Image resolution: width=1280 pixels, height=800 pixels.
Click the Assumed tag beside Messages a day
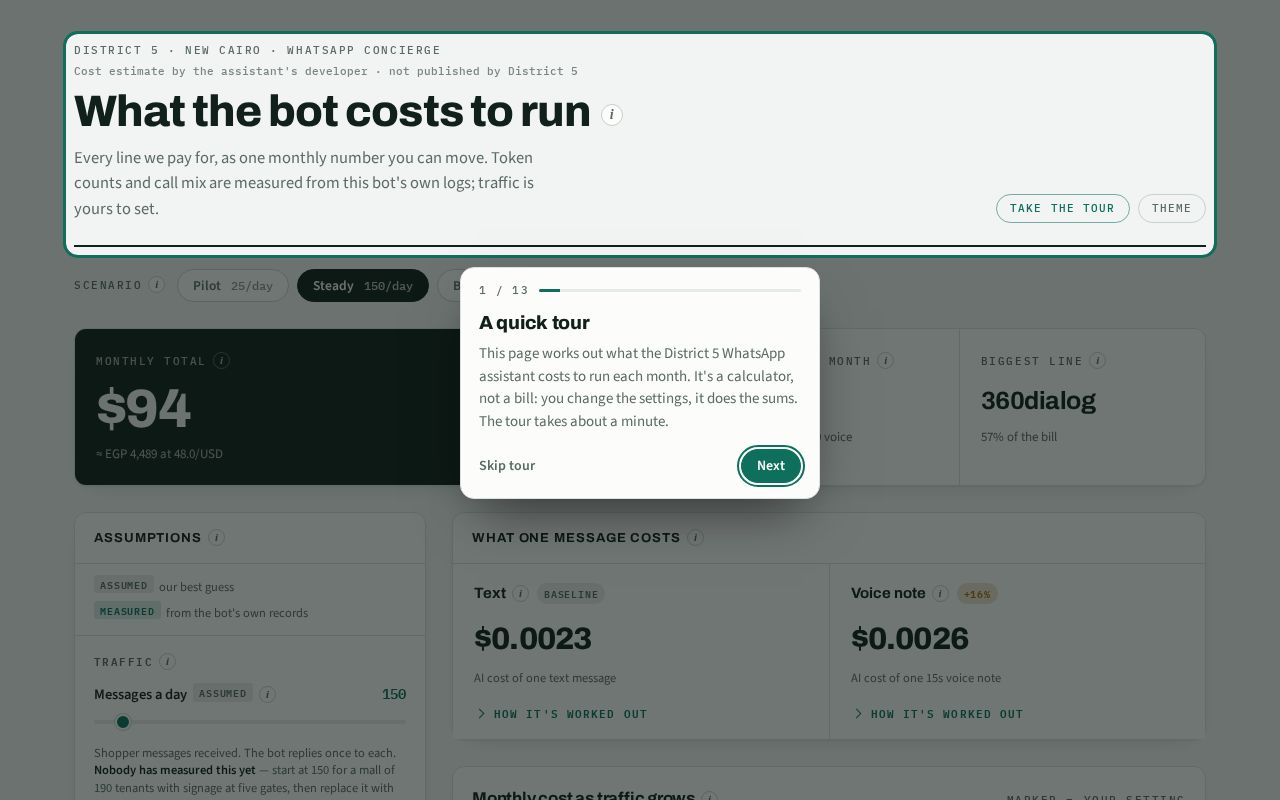click(223, 694)
